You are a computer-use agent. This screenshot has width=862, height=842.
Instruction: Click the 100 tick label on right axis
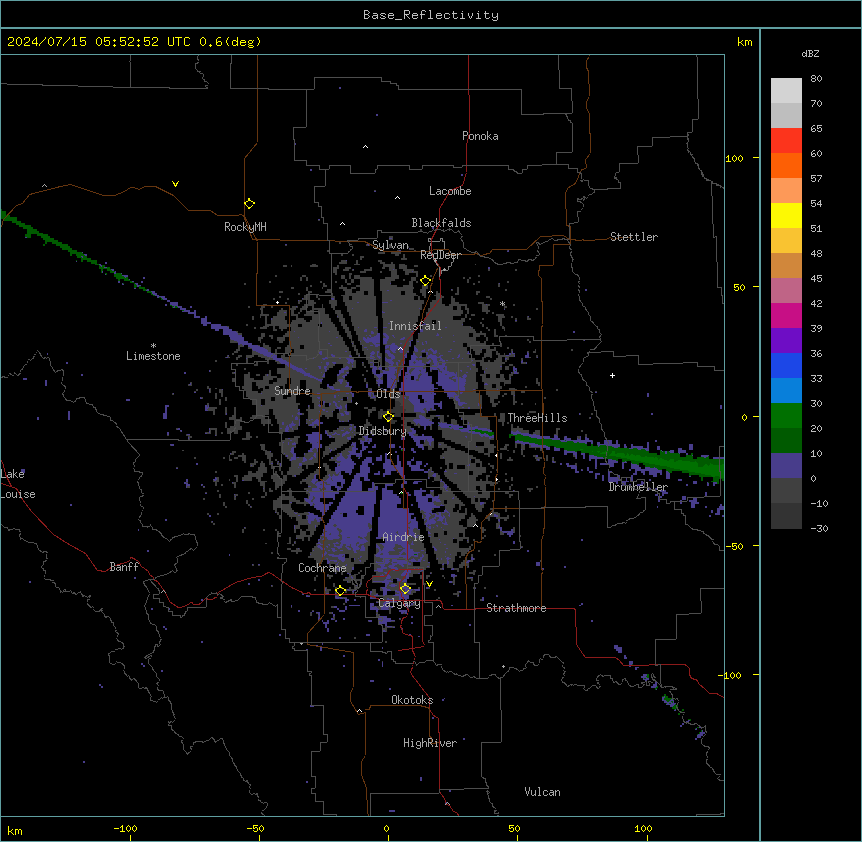(734, 158)
